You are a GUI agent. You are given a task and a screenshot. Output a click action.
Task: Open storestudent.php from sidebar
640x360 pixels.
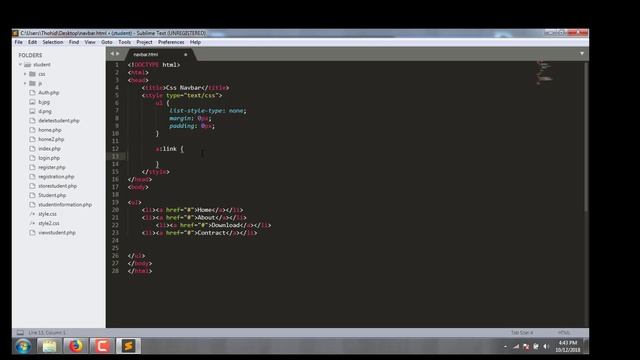point(58,186)
